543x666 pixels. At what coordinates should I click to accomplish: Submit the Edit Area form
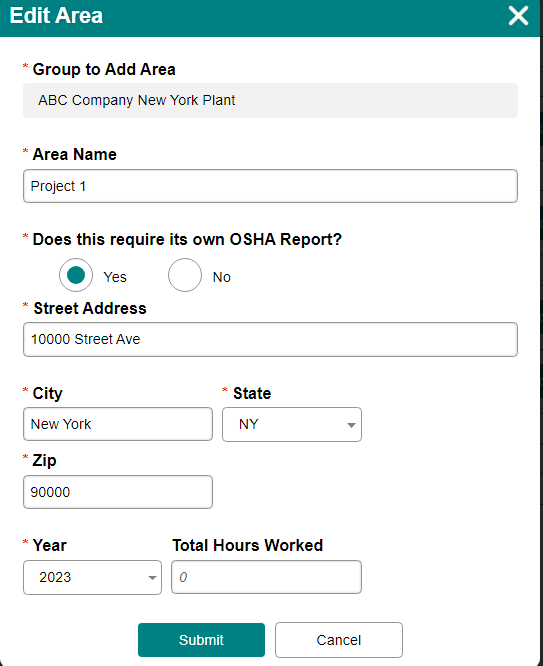click(201, 640)
